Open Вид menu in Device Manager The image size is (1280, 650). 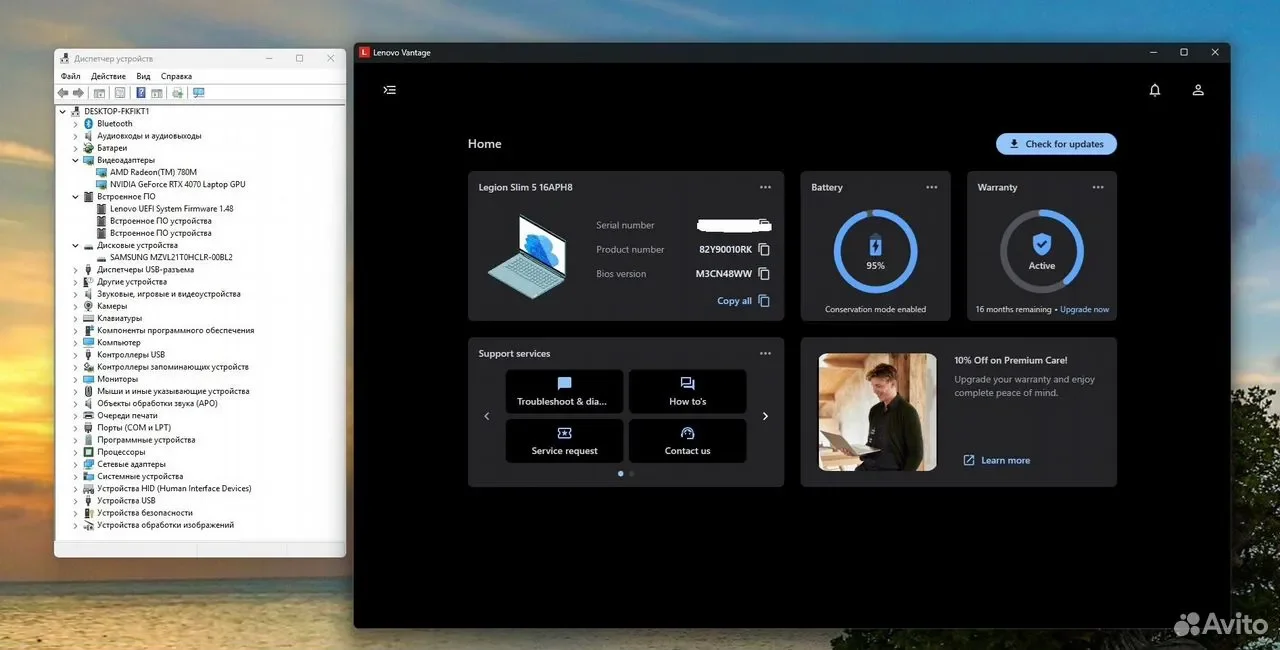143,76
